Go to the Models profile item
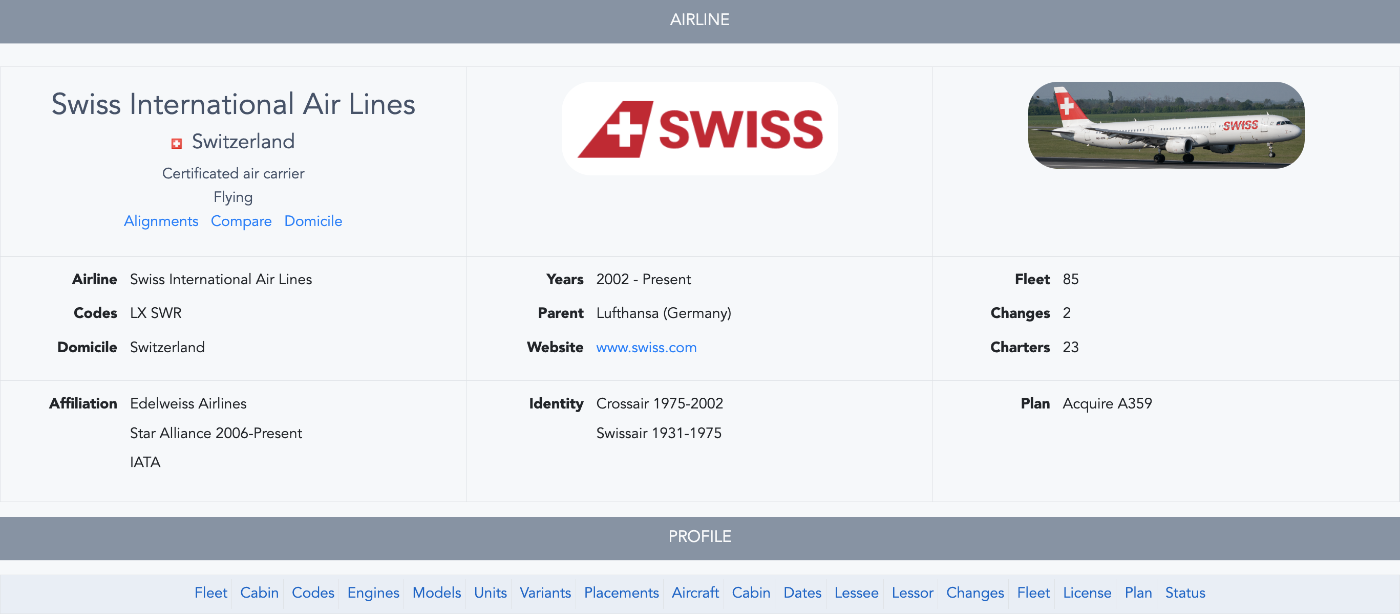1400x614 pixels. pyautogui.click(x=437, y=593)
